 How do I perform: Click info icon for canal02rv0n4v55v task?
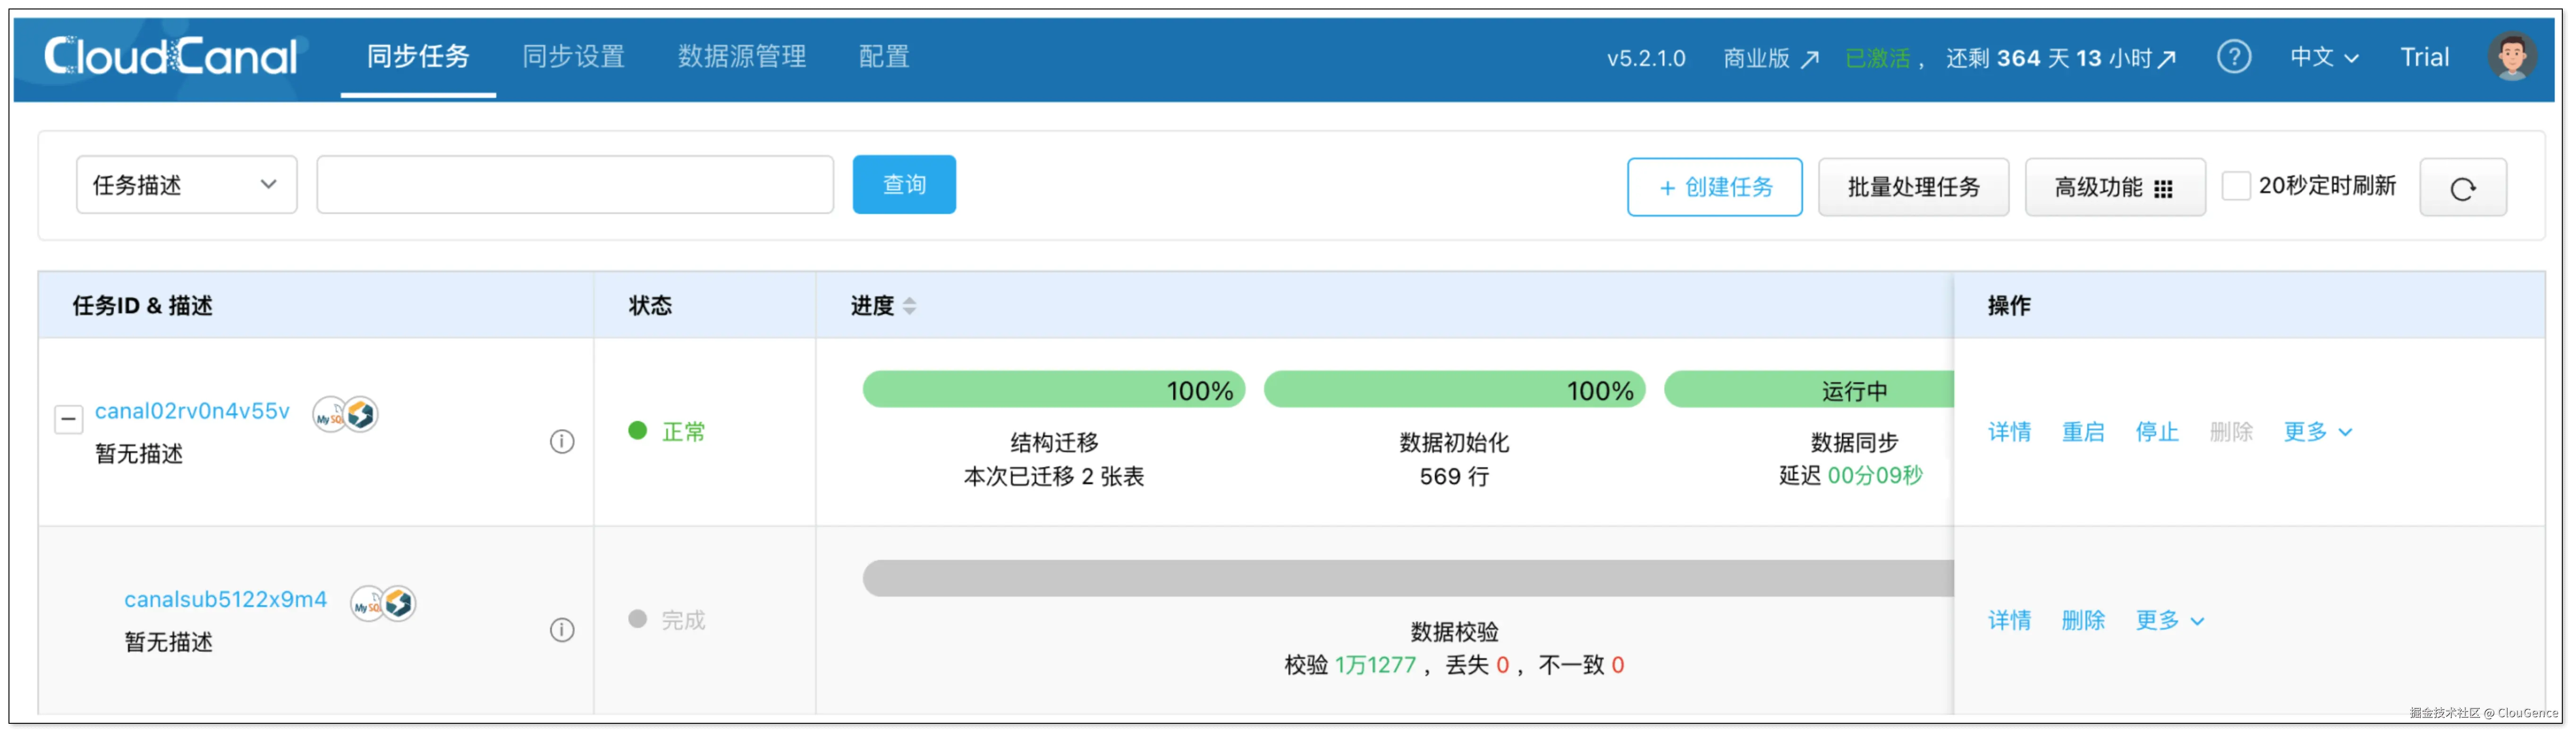[562, 441]
